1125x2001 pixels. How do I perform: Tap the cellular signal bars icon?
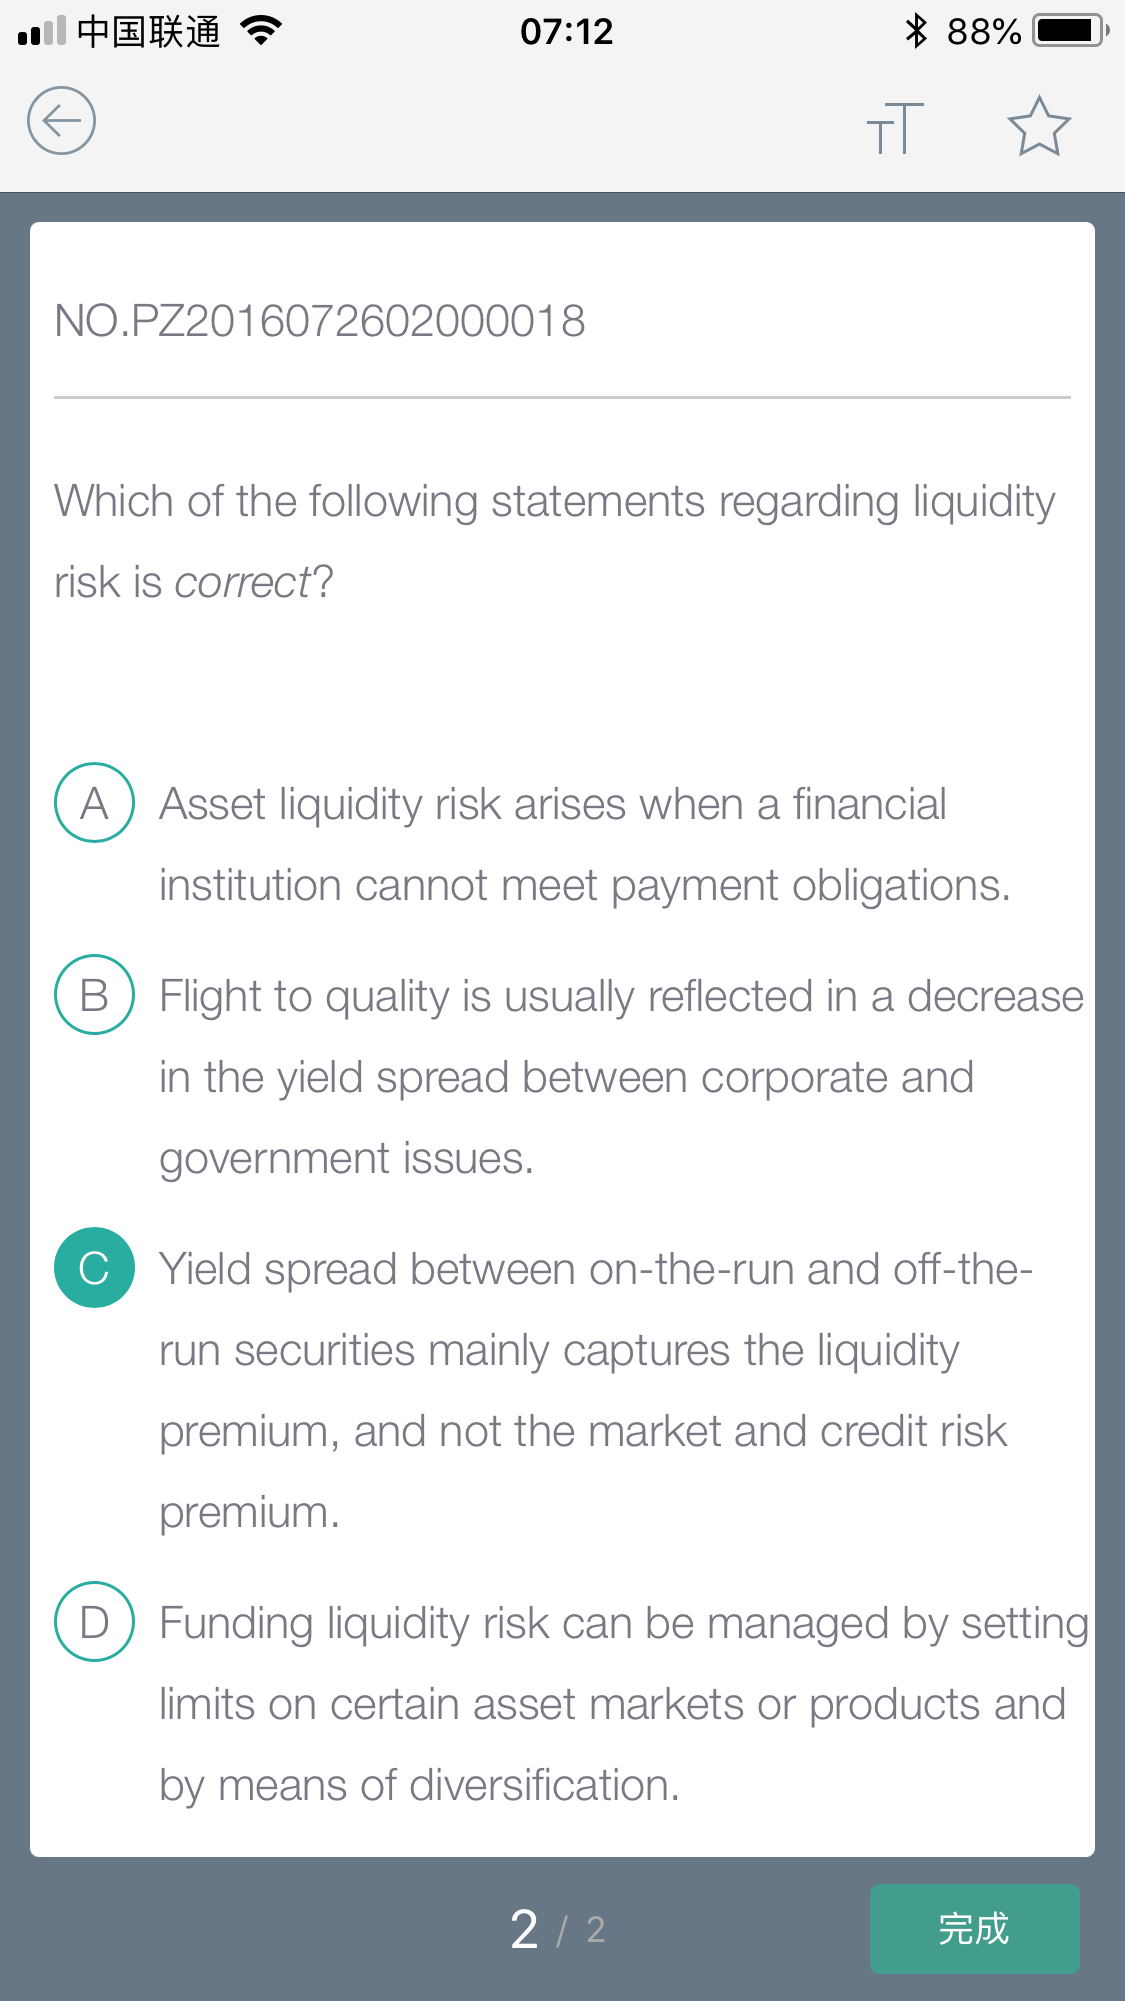click(x=41, y=31)
